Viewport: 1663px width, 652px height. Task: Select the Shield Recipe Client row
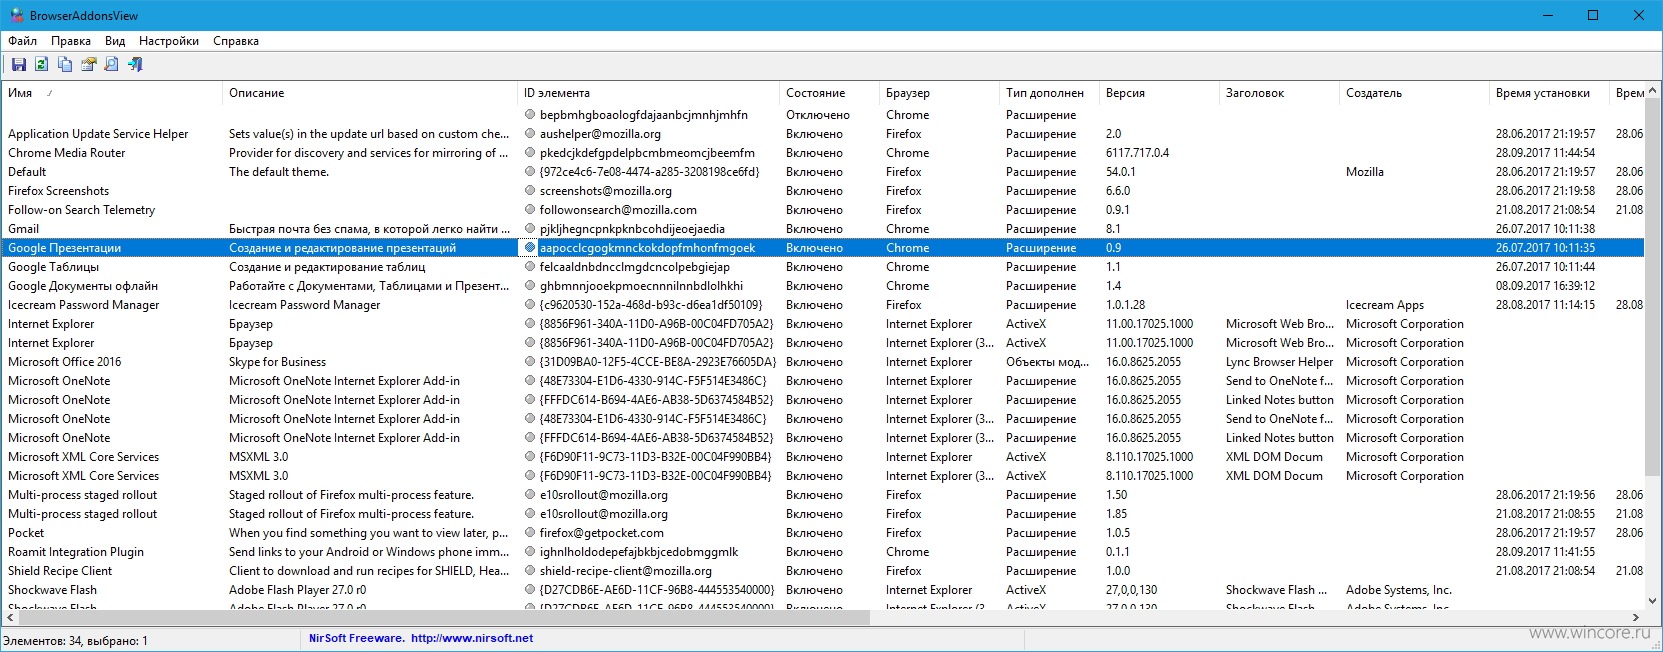[823, 571]
